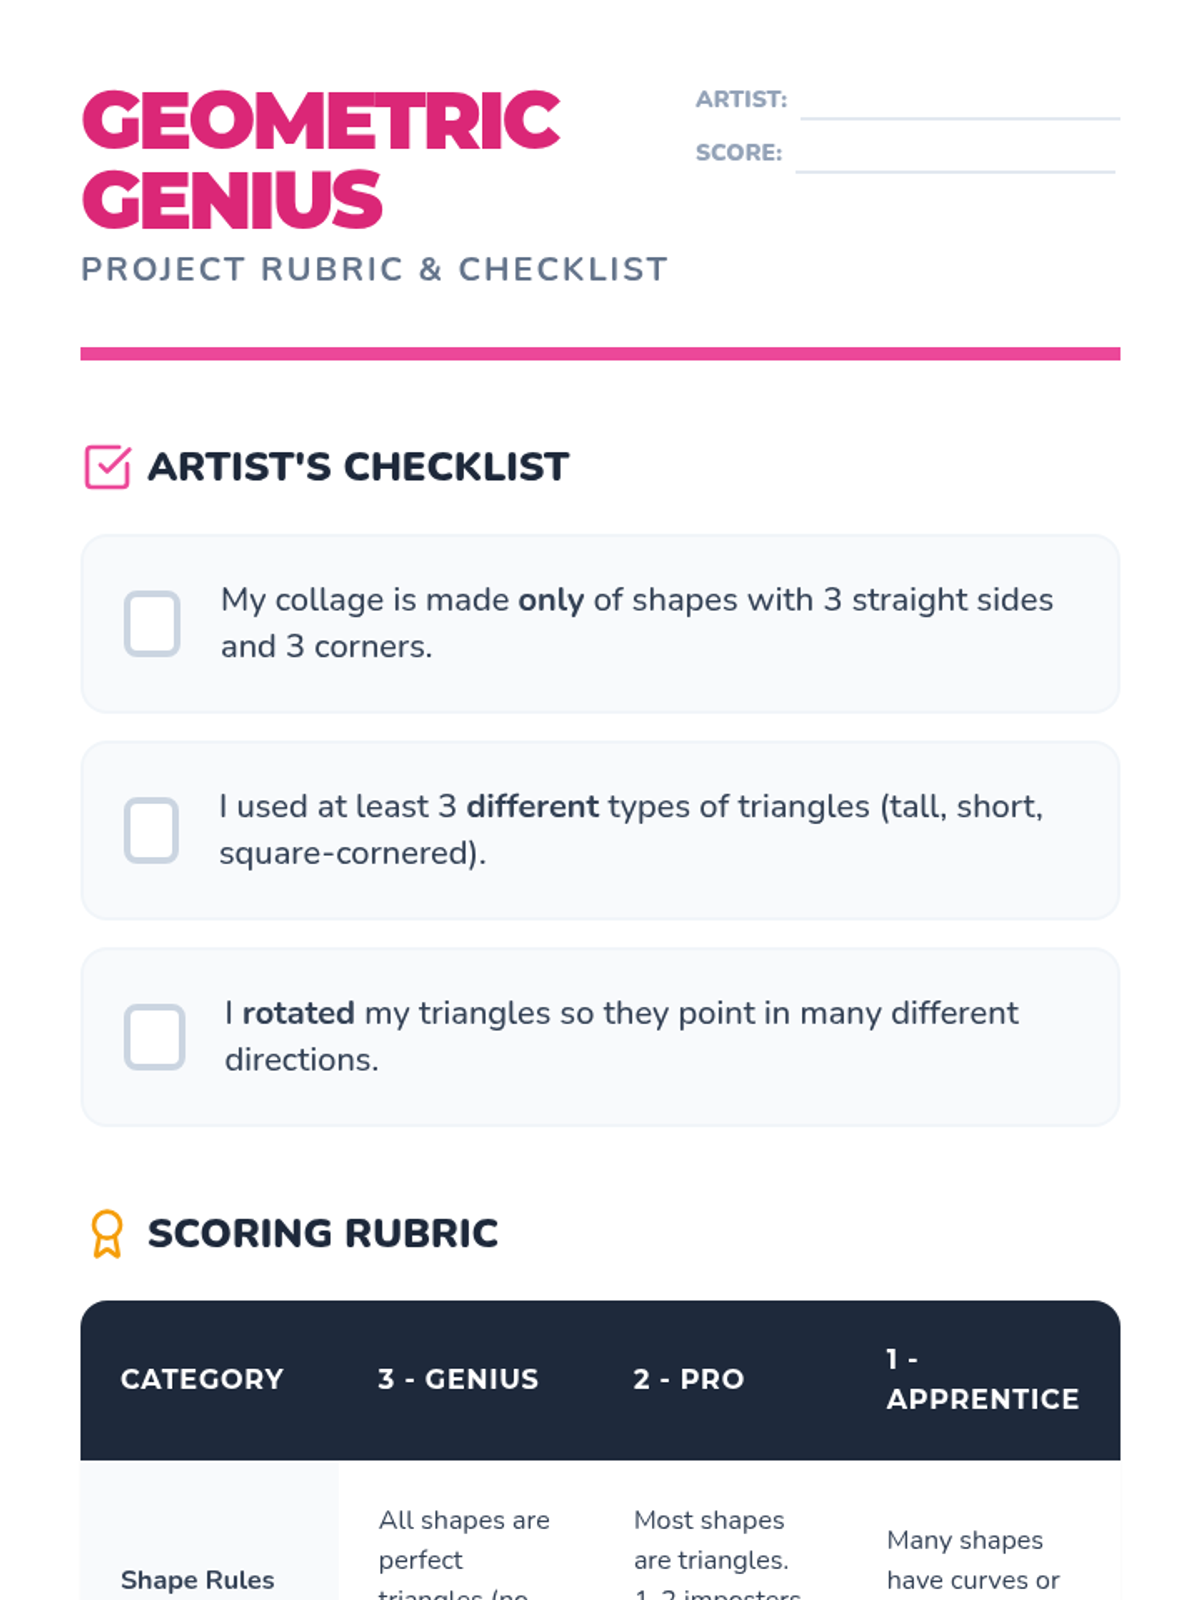
Task: Select the CATEGORY column header
Action: 202,1379
